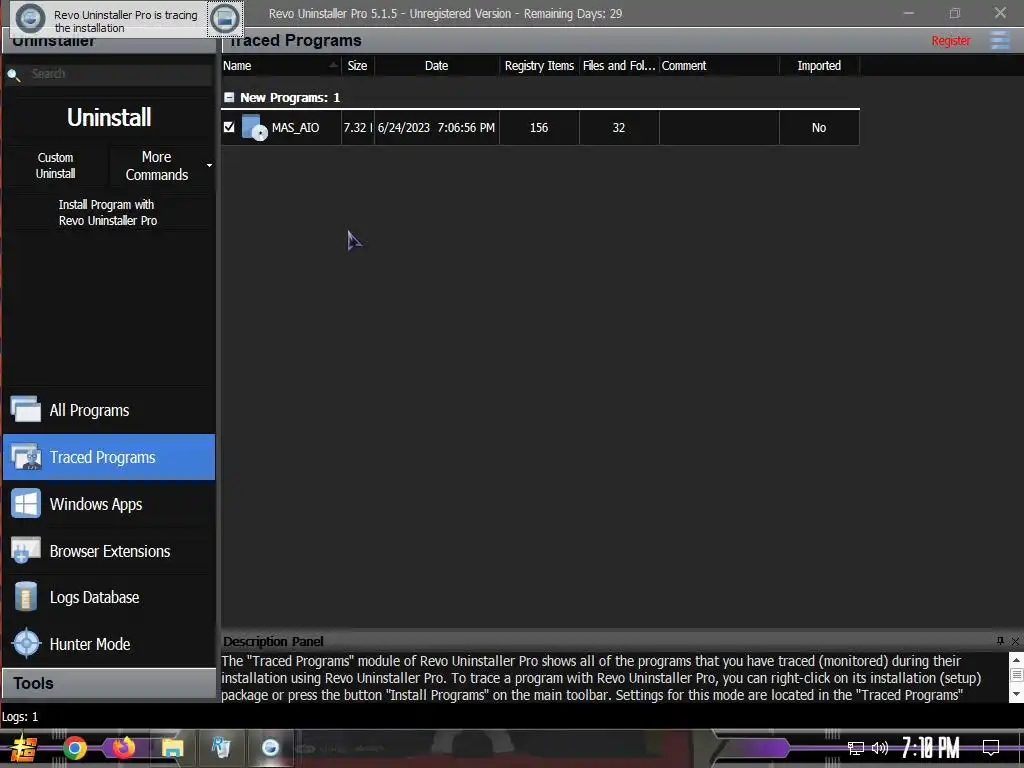Open the notification center icon
This screenshot has height=768, width=1024.
click(991, 748)
